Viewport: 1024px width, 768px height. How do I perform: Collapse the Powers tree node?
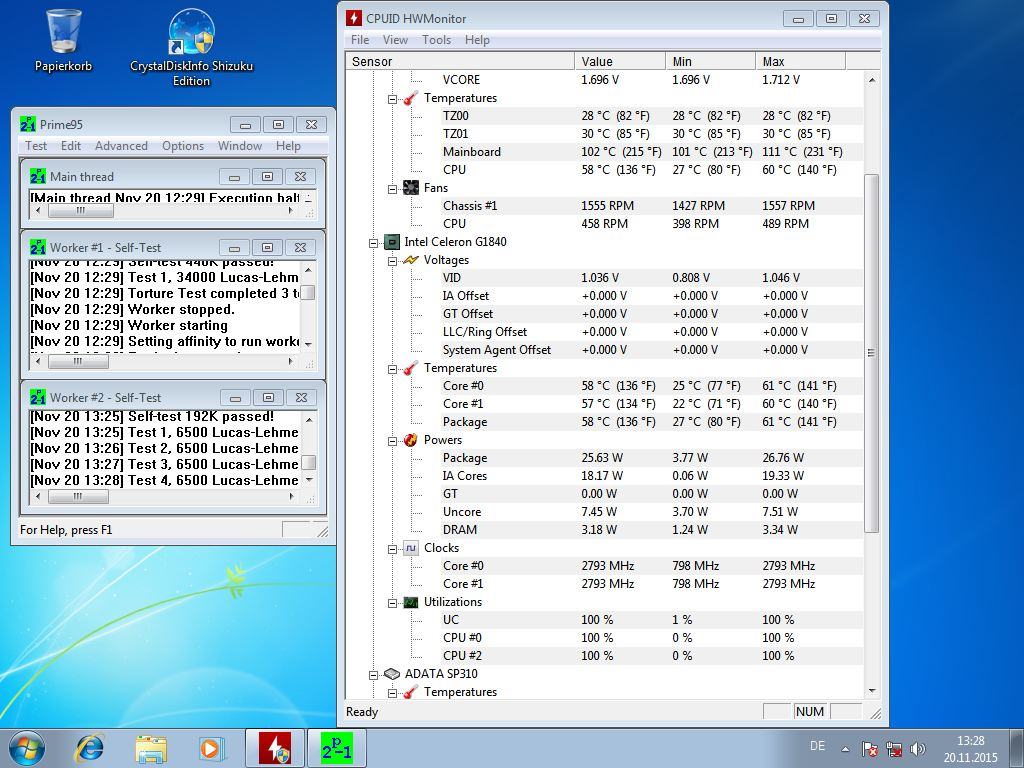[x=392, y=441]
